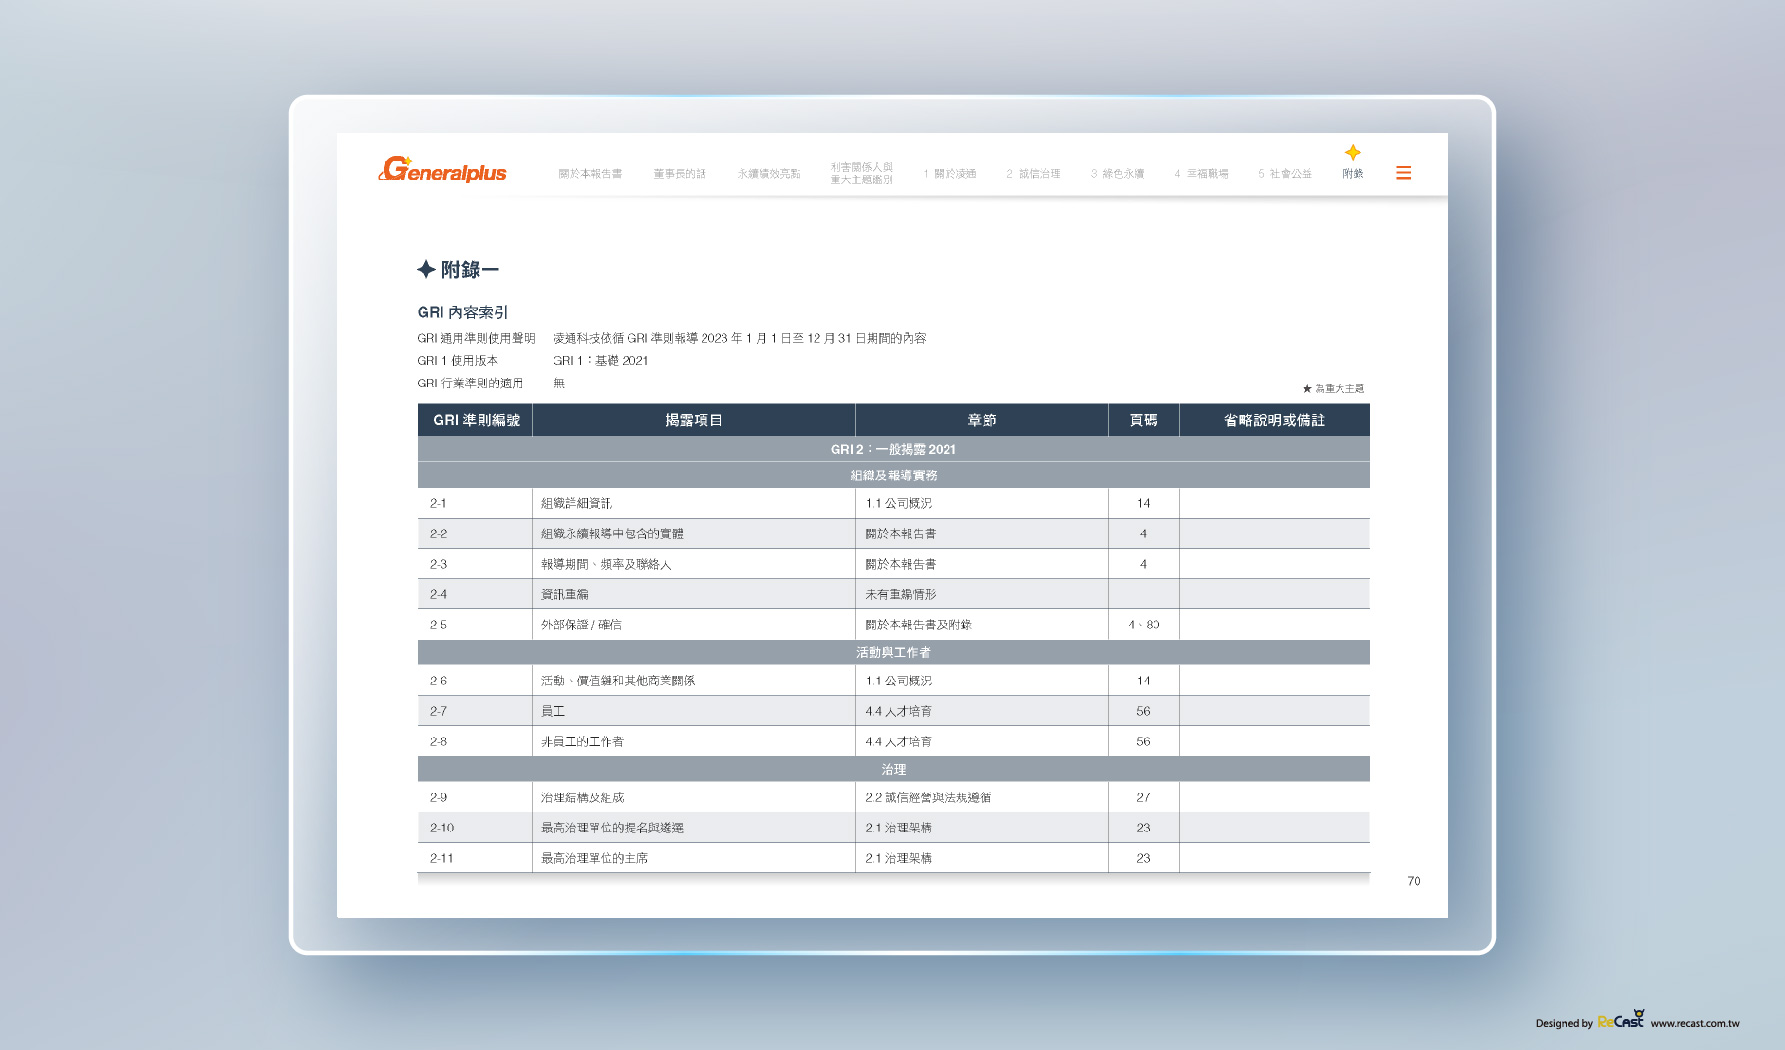This screenshot has height=1050, width=1785.
Task: Select cell 資訊重編
Action: point(694,594)
